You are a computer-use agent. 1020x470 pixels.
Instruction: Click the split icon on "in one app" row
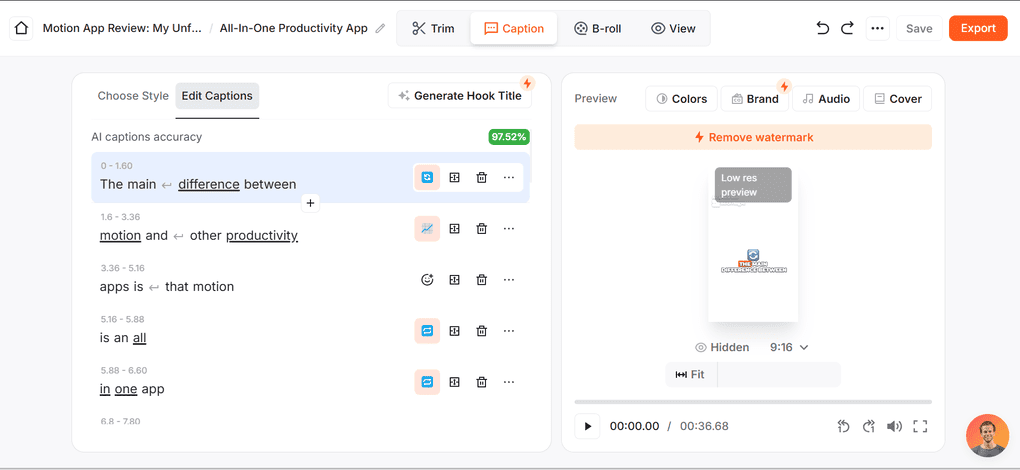tap(455, 382)
